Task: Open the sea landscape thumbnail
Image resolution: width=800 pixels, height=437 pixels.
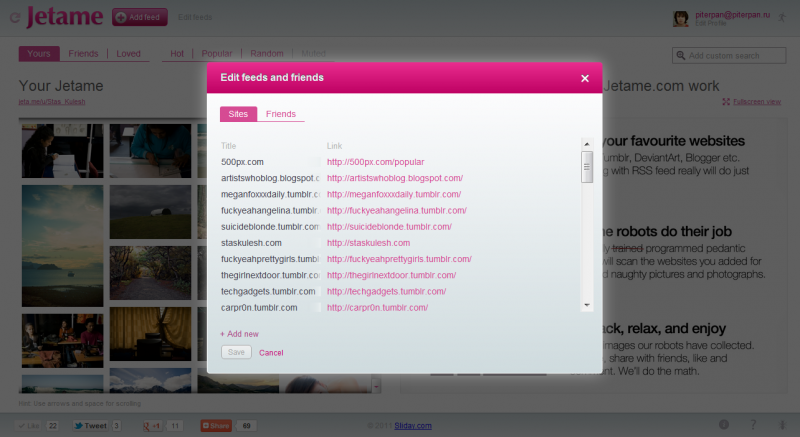Action: [62, 246]
